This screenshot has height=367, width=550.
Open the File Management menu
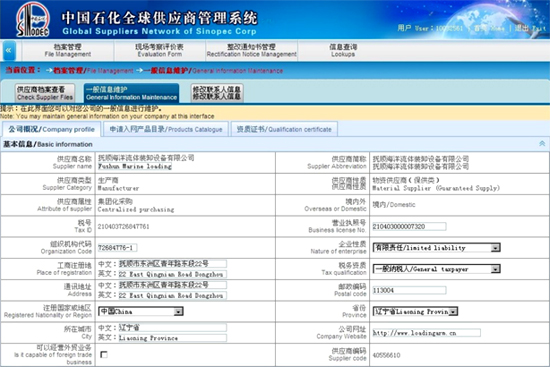point(68,51)
